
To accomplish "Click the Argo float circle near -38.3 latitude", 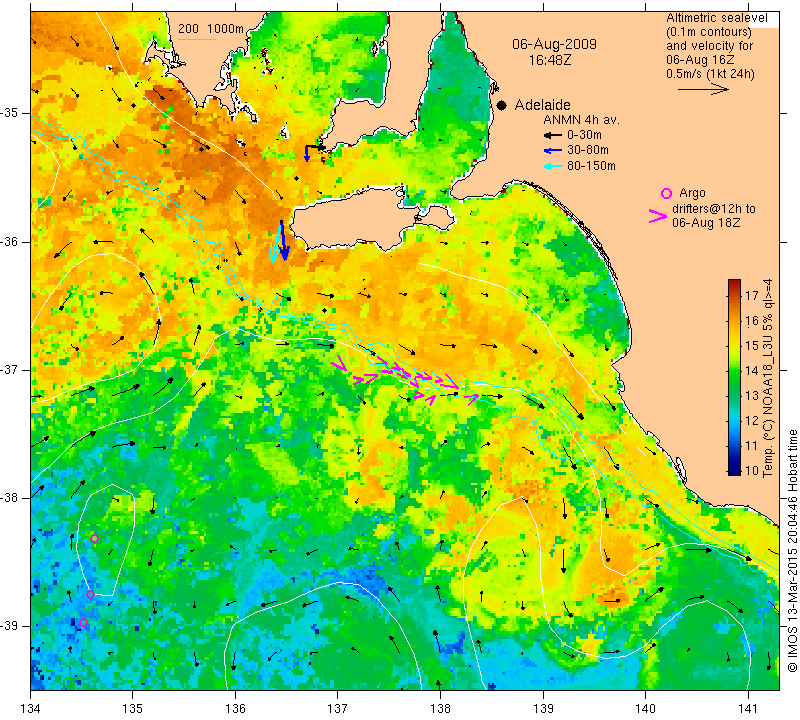I will click(x=94, y=538).
